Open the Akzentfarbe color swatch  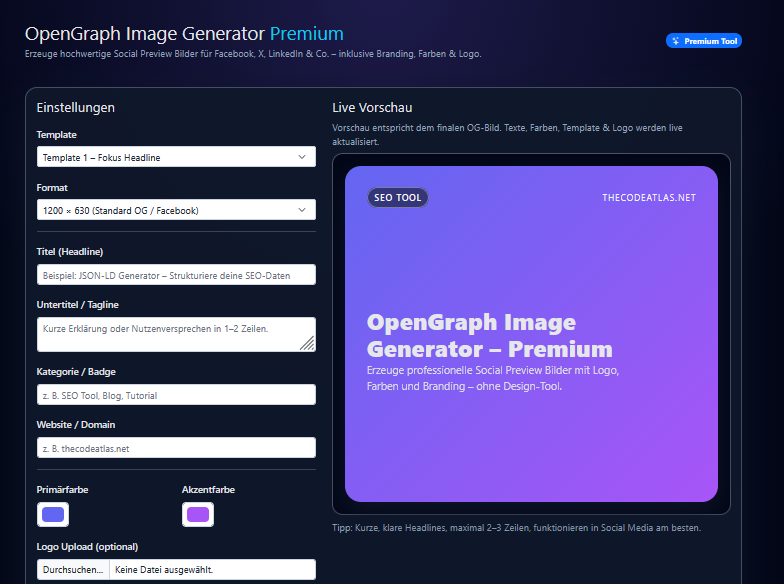pos(198,514)
